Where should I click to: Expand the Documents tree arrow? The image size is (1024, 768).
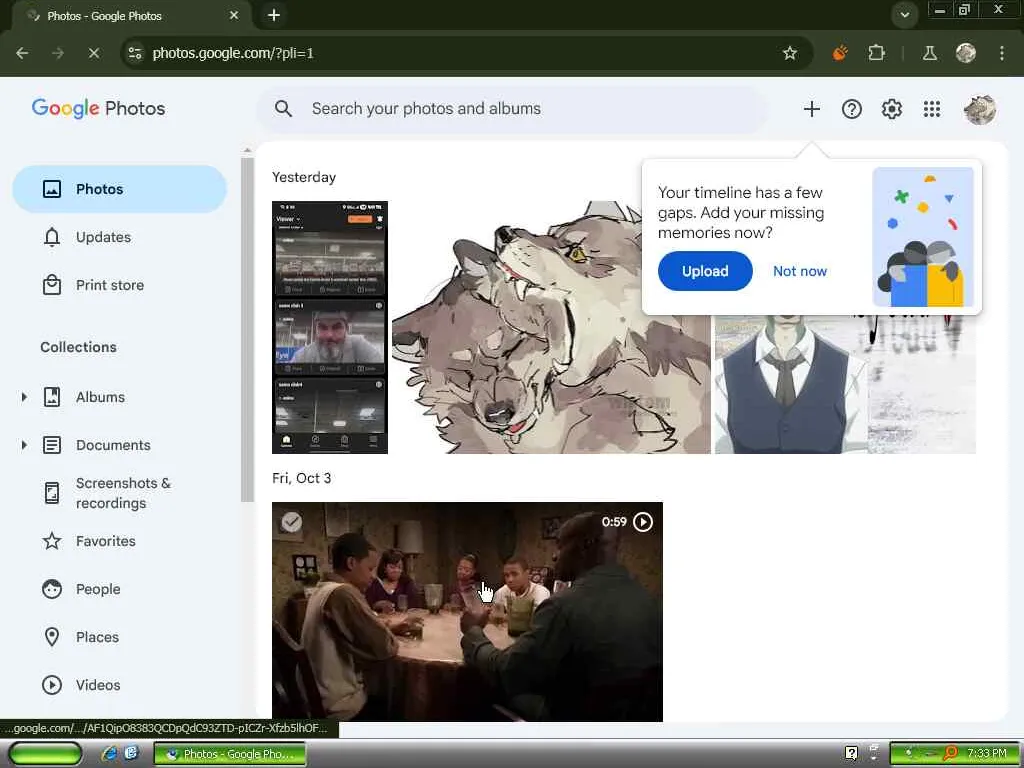(24, 445)
